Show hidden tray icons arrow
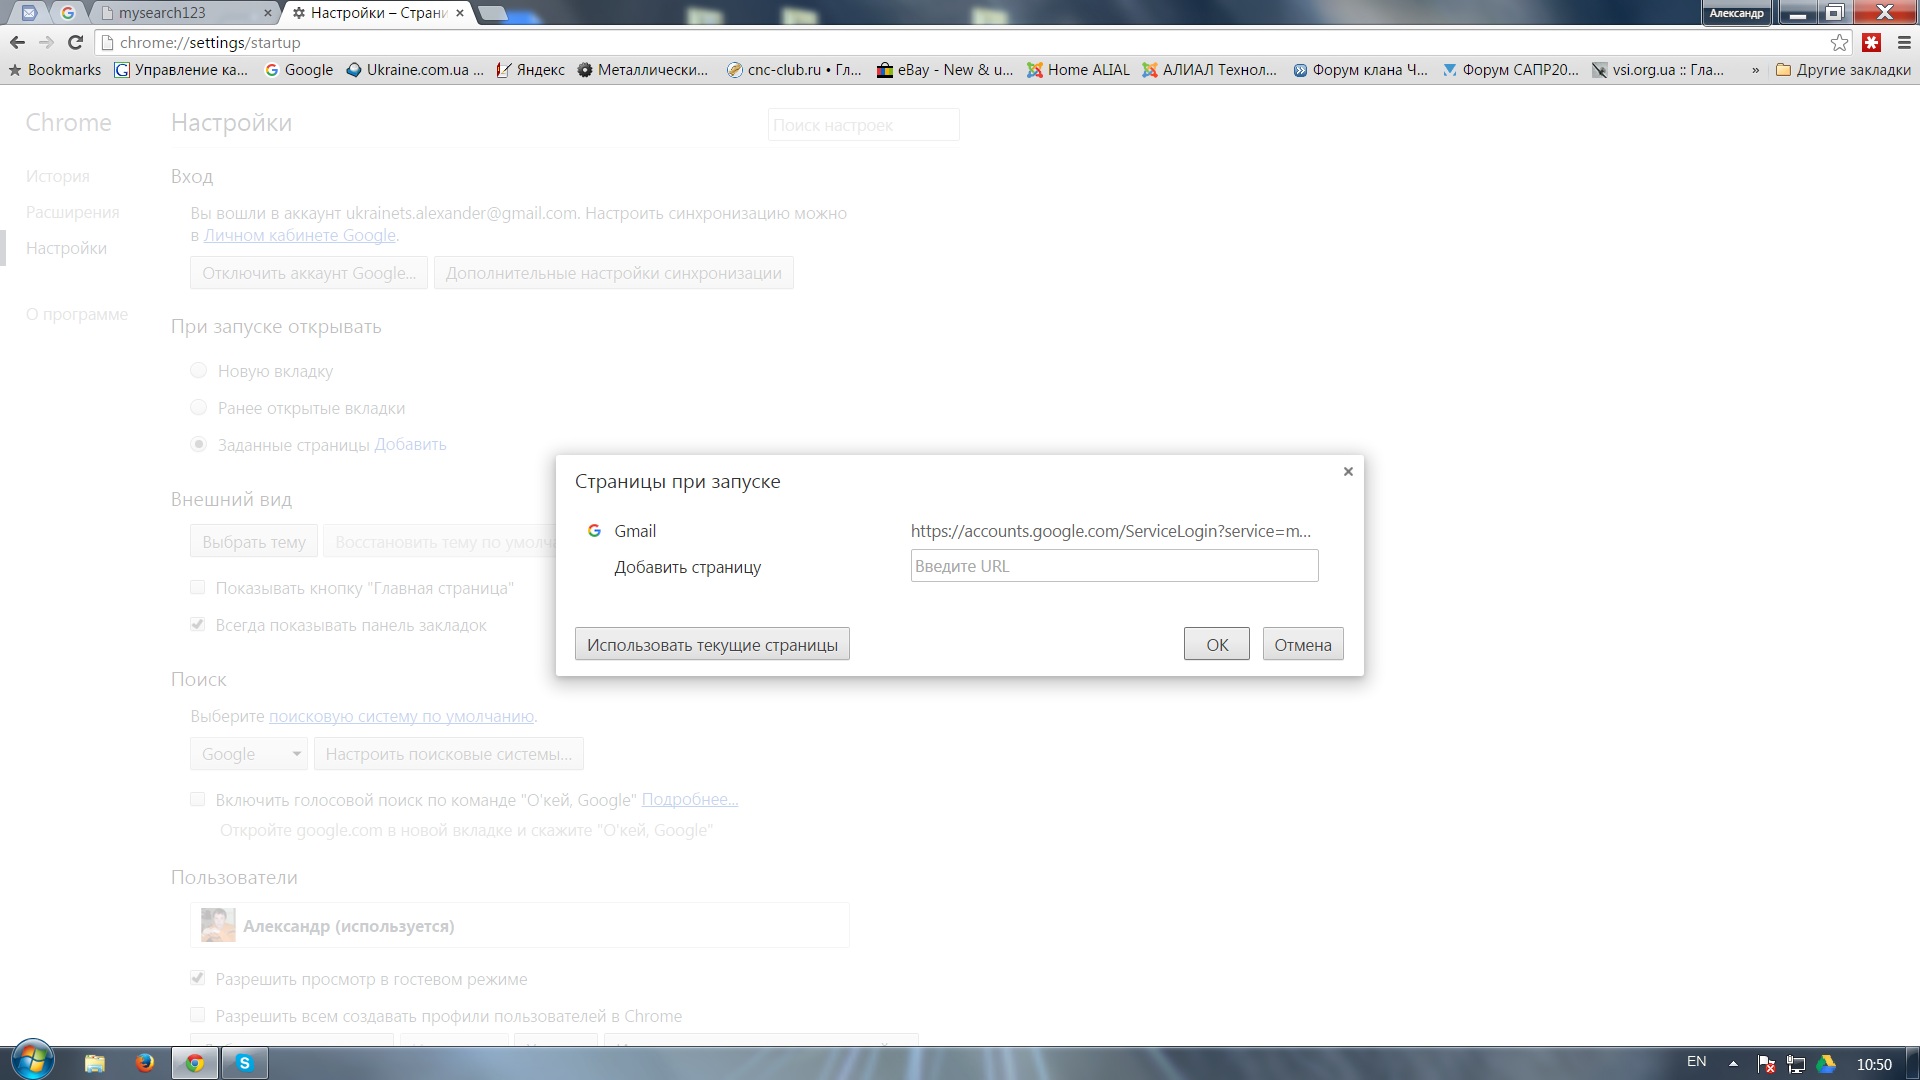Viewport: 1920px width, 1080px height. tap(1733, 1063)
